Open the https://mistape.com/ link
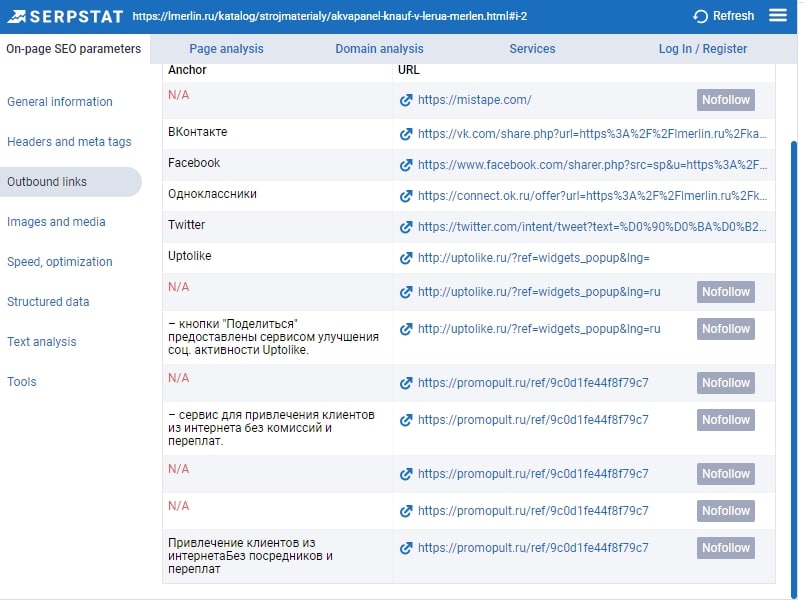Screen dimensions: 804x600 click(474, 100)
